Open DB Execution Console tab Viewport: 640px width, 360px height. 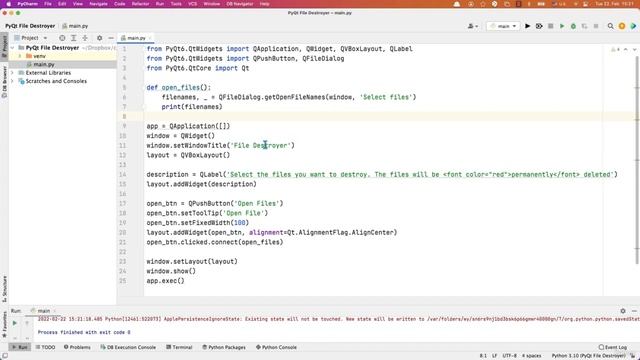128,347
